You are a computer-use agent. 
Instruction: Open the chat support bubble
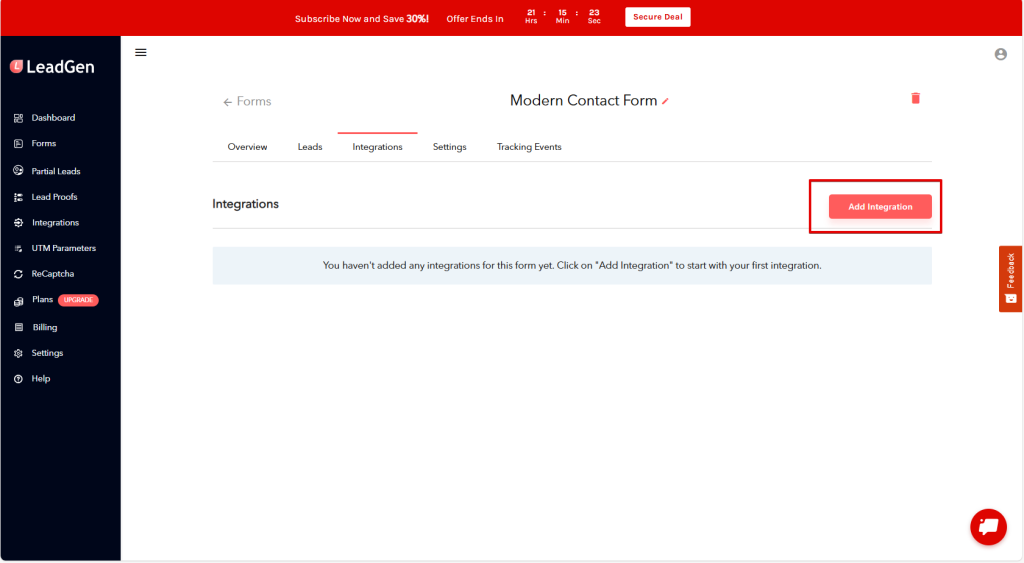[x=988, y=526]
